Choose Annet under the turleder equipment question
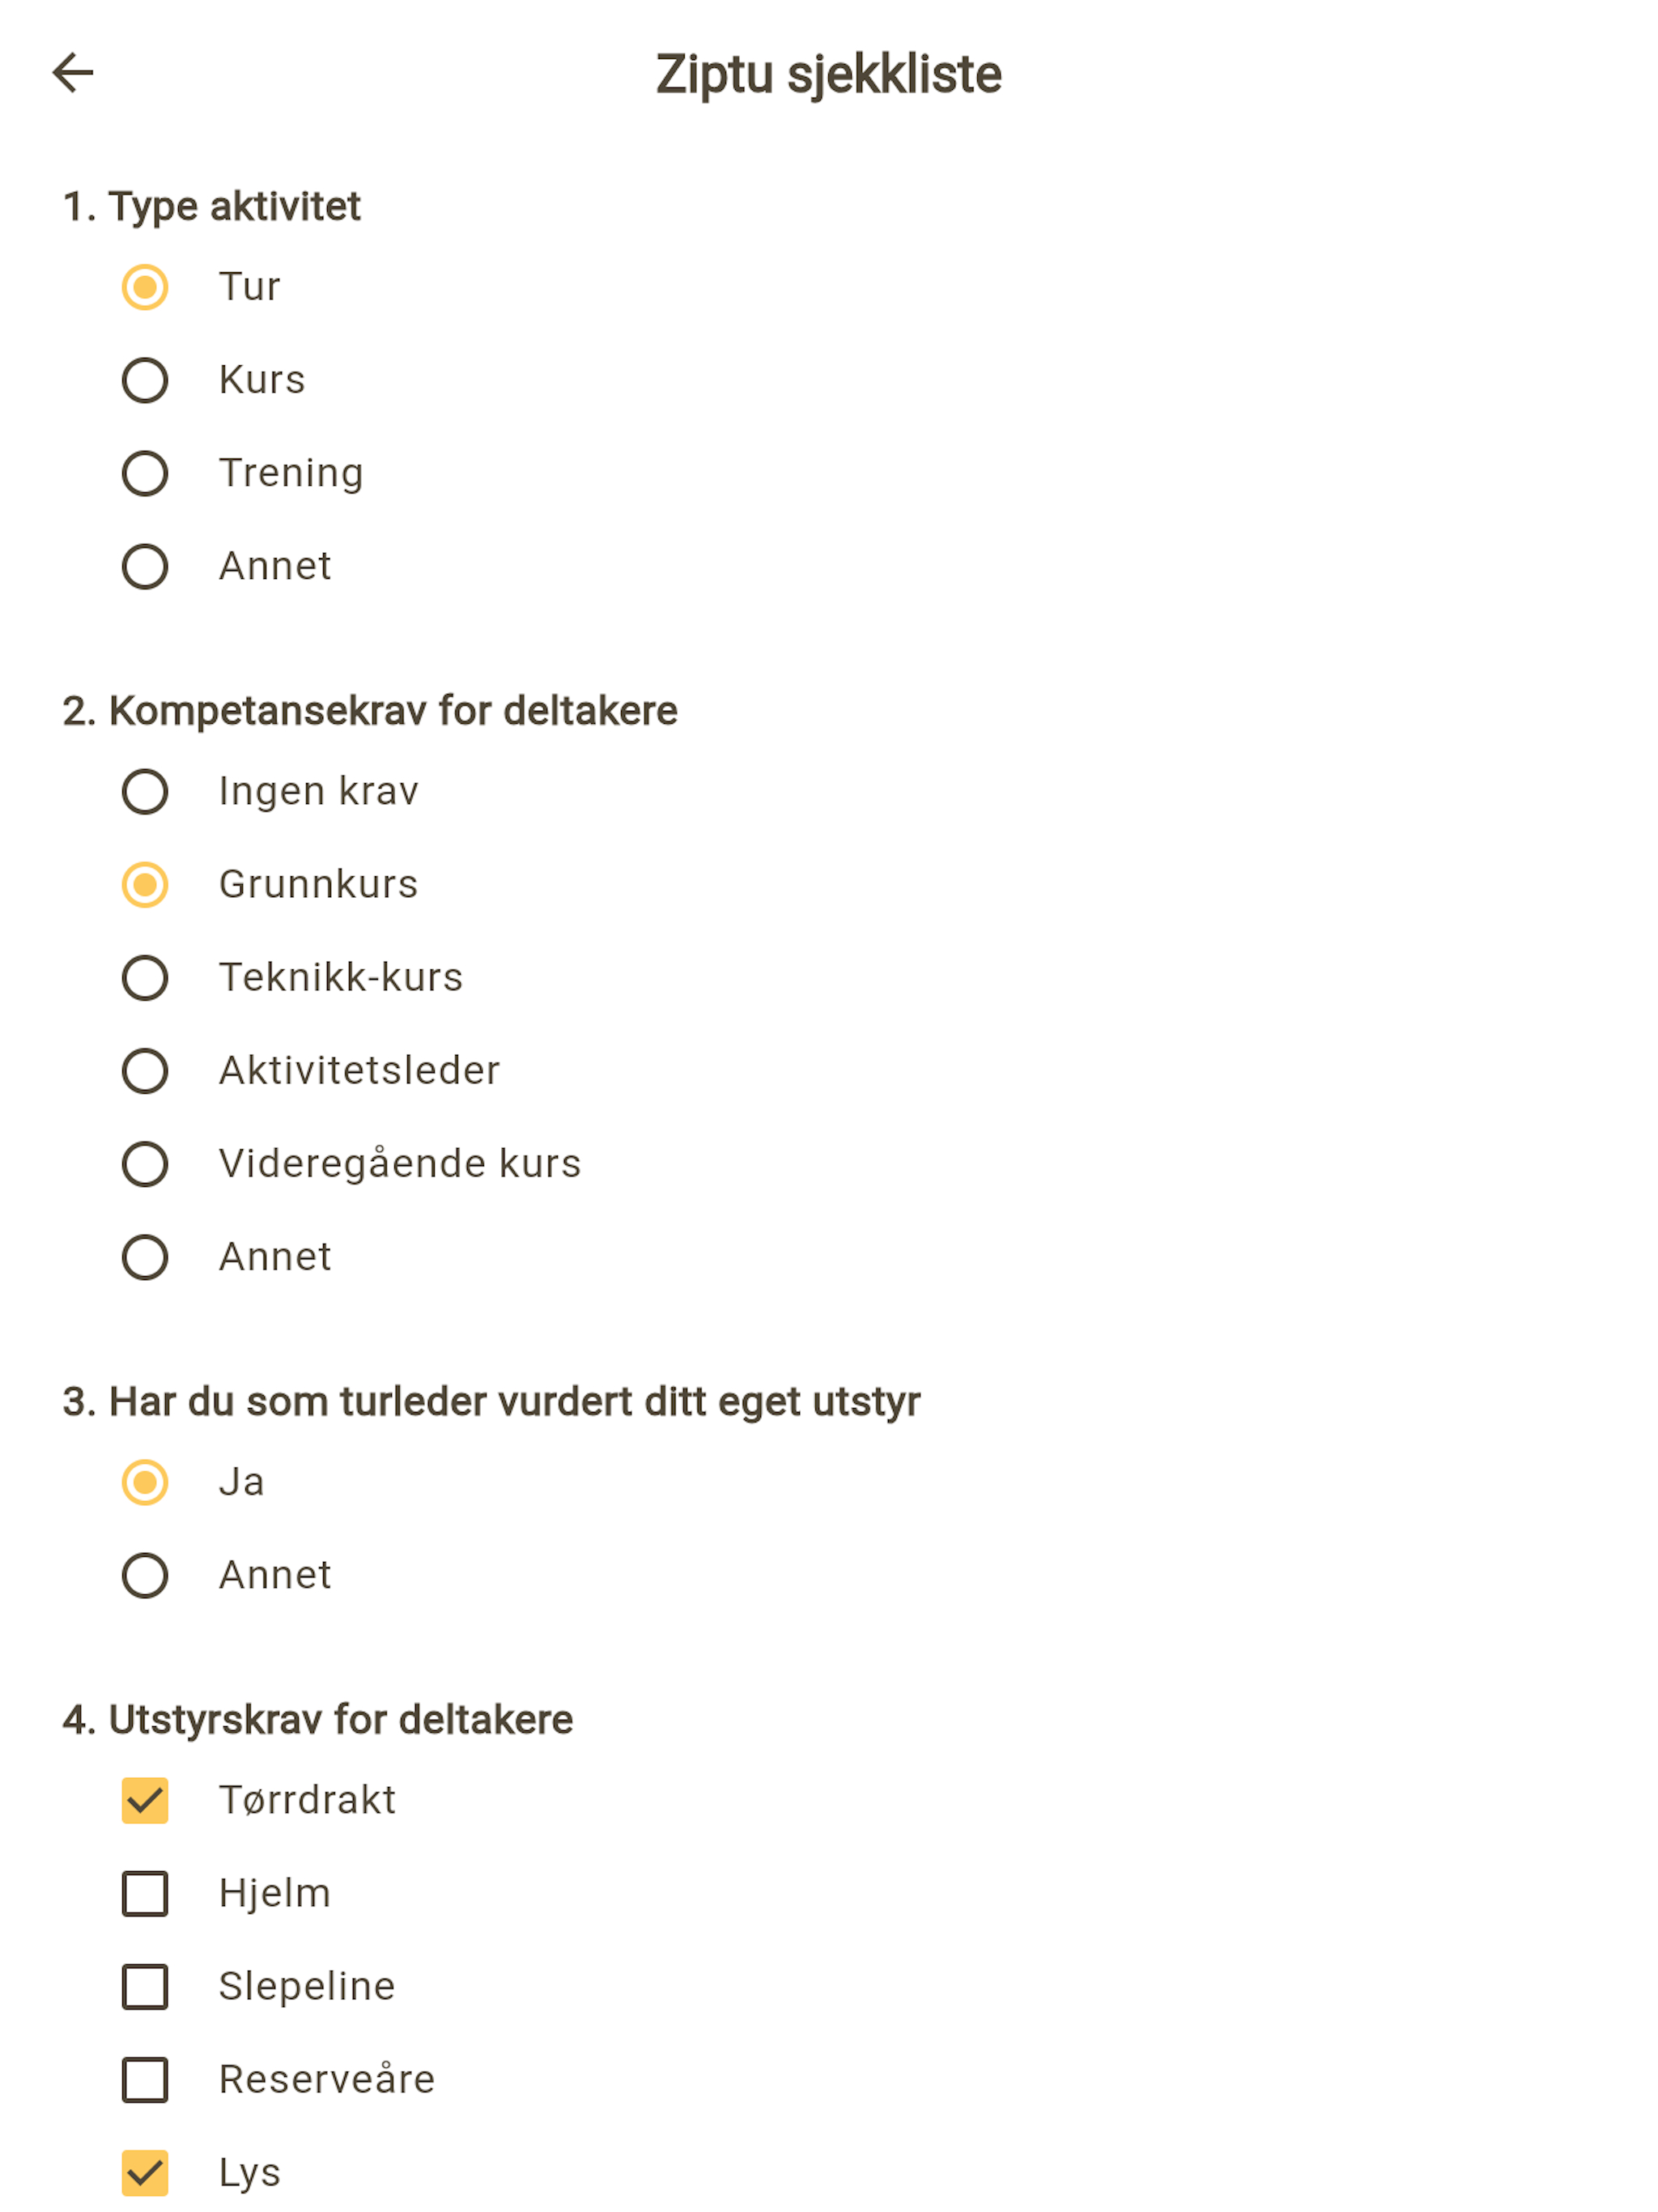 pyautogui.click(x=145, y=1575)
